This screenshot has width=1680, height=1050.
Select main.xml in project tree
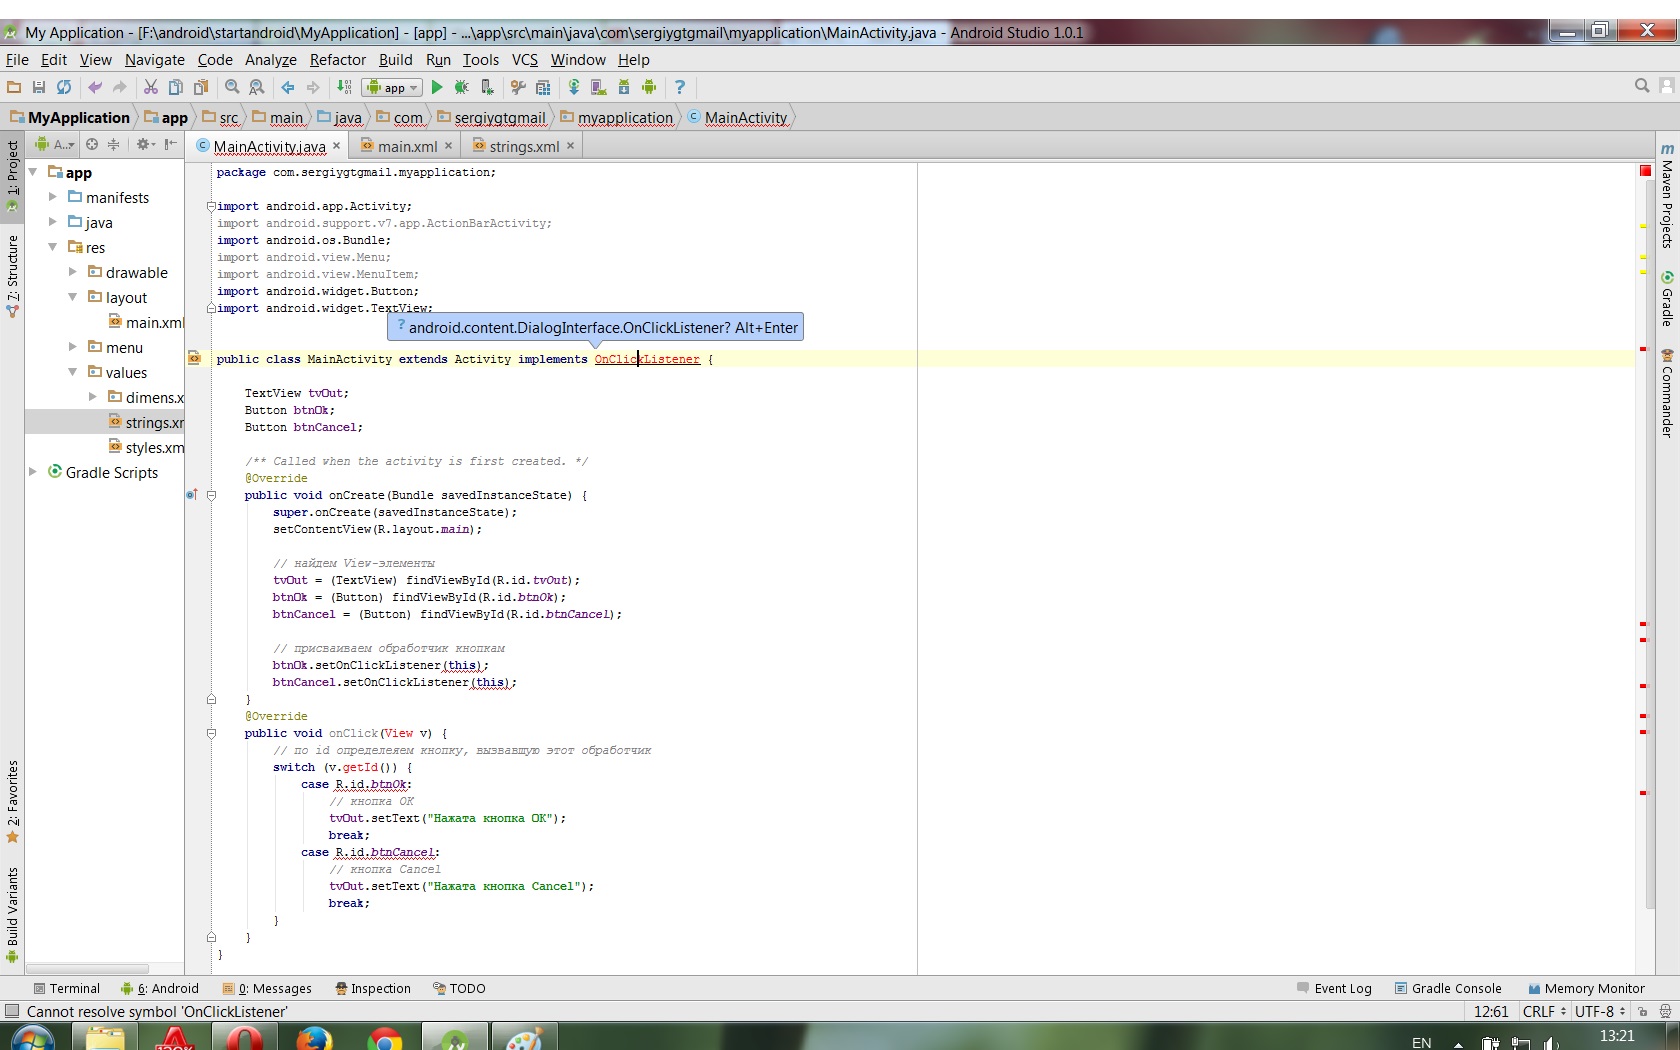click(146, 322)
